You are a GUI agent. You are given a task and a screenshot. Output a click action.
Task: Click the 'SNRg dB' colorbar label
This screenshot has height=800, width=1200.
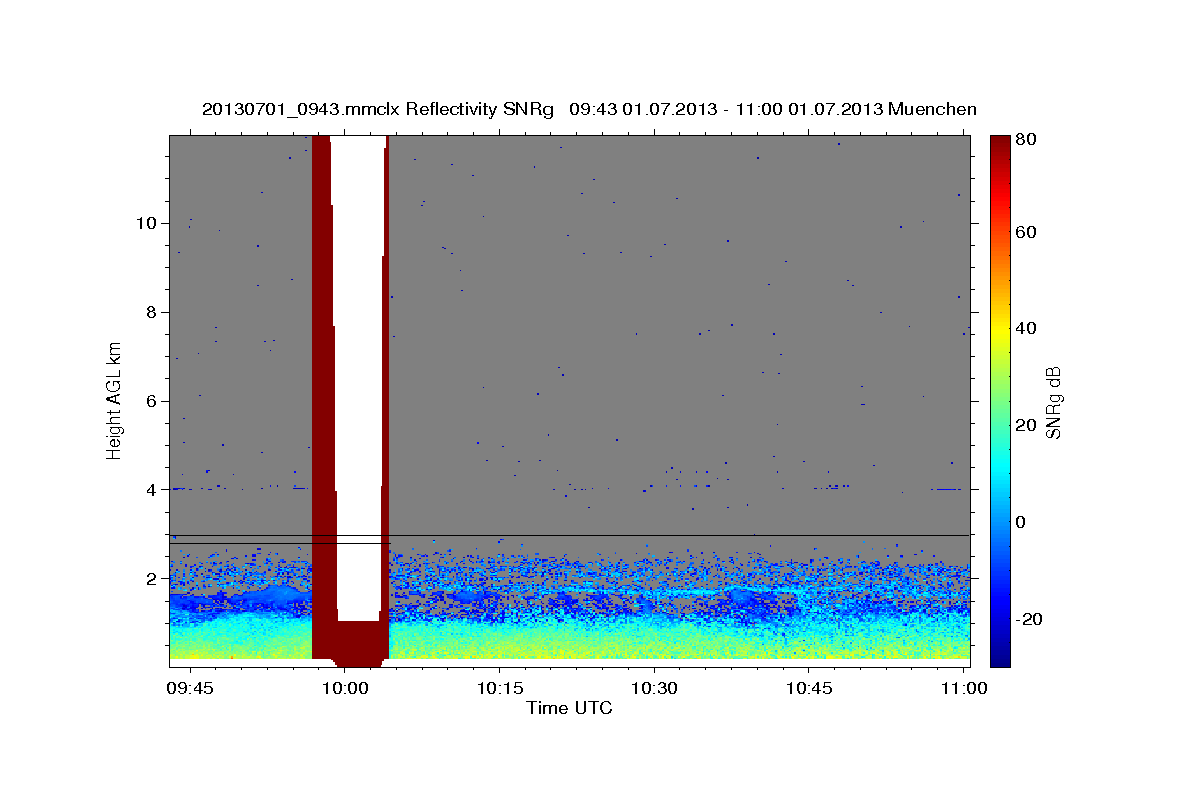pyautogui.click(x=1053, y=401)
